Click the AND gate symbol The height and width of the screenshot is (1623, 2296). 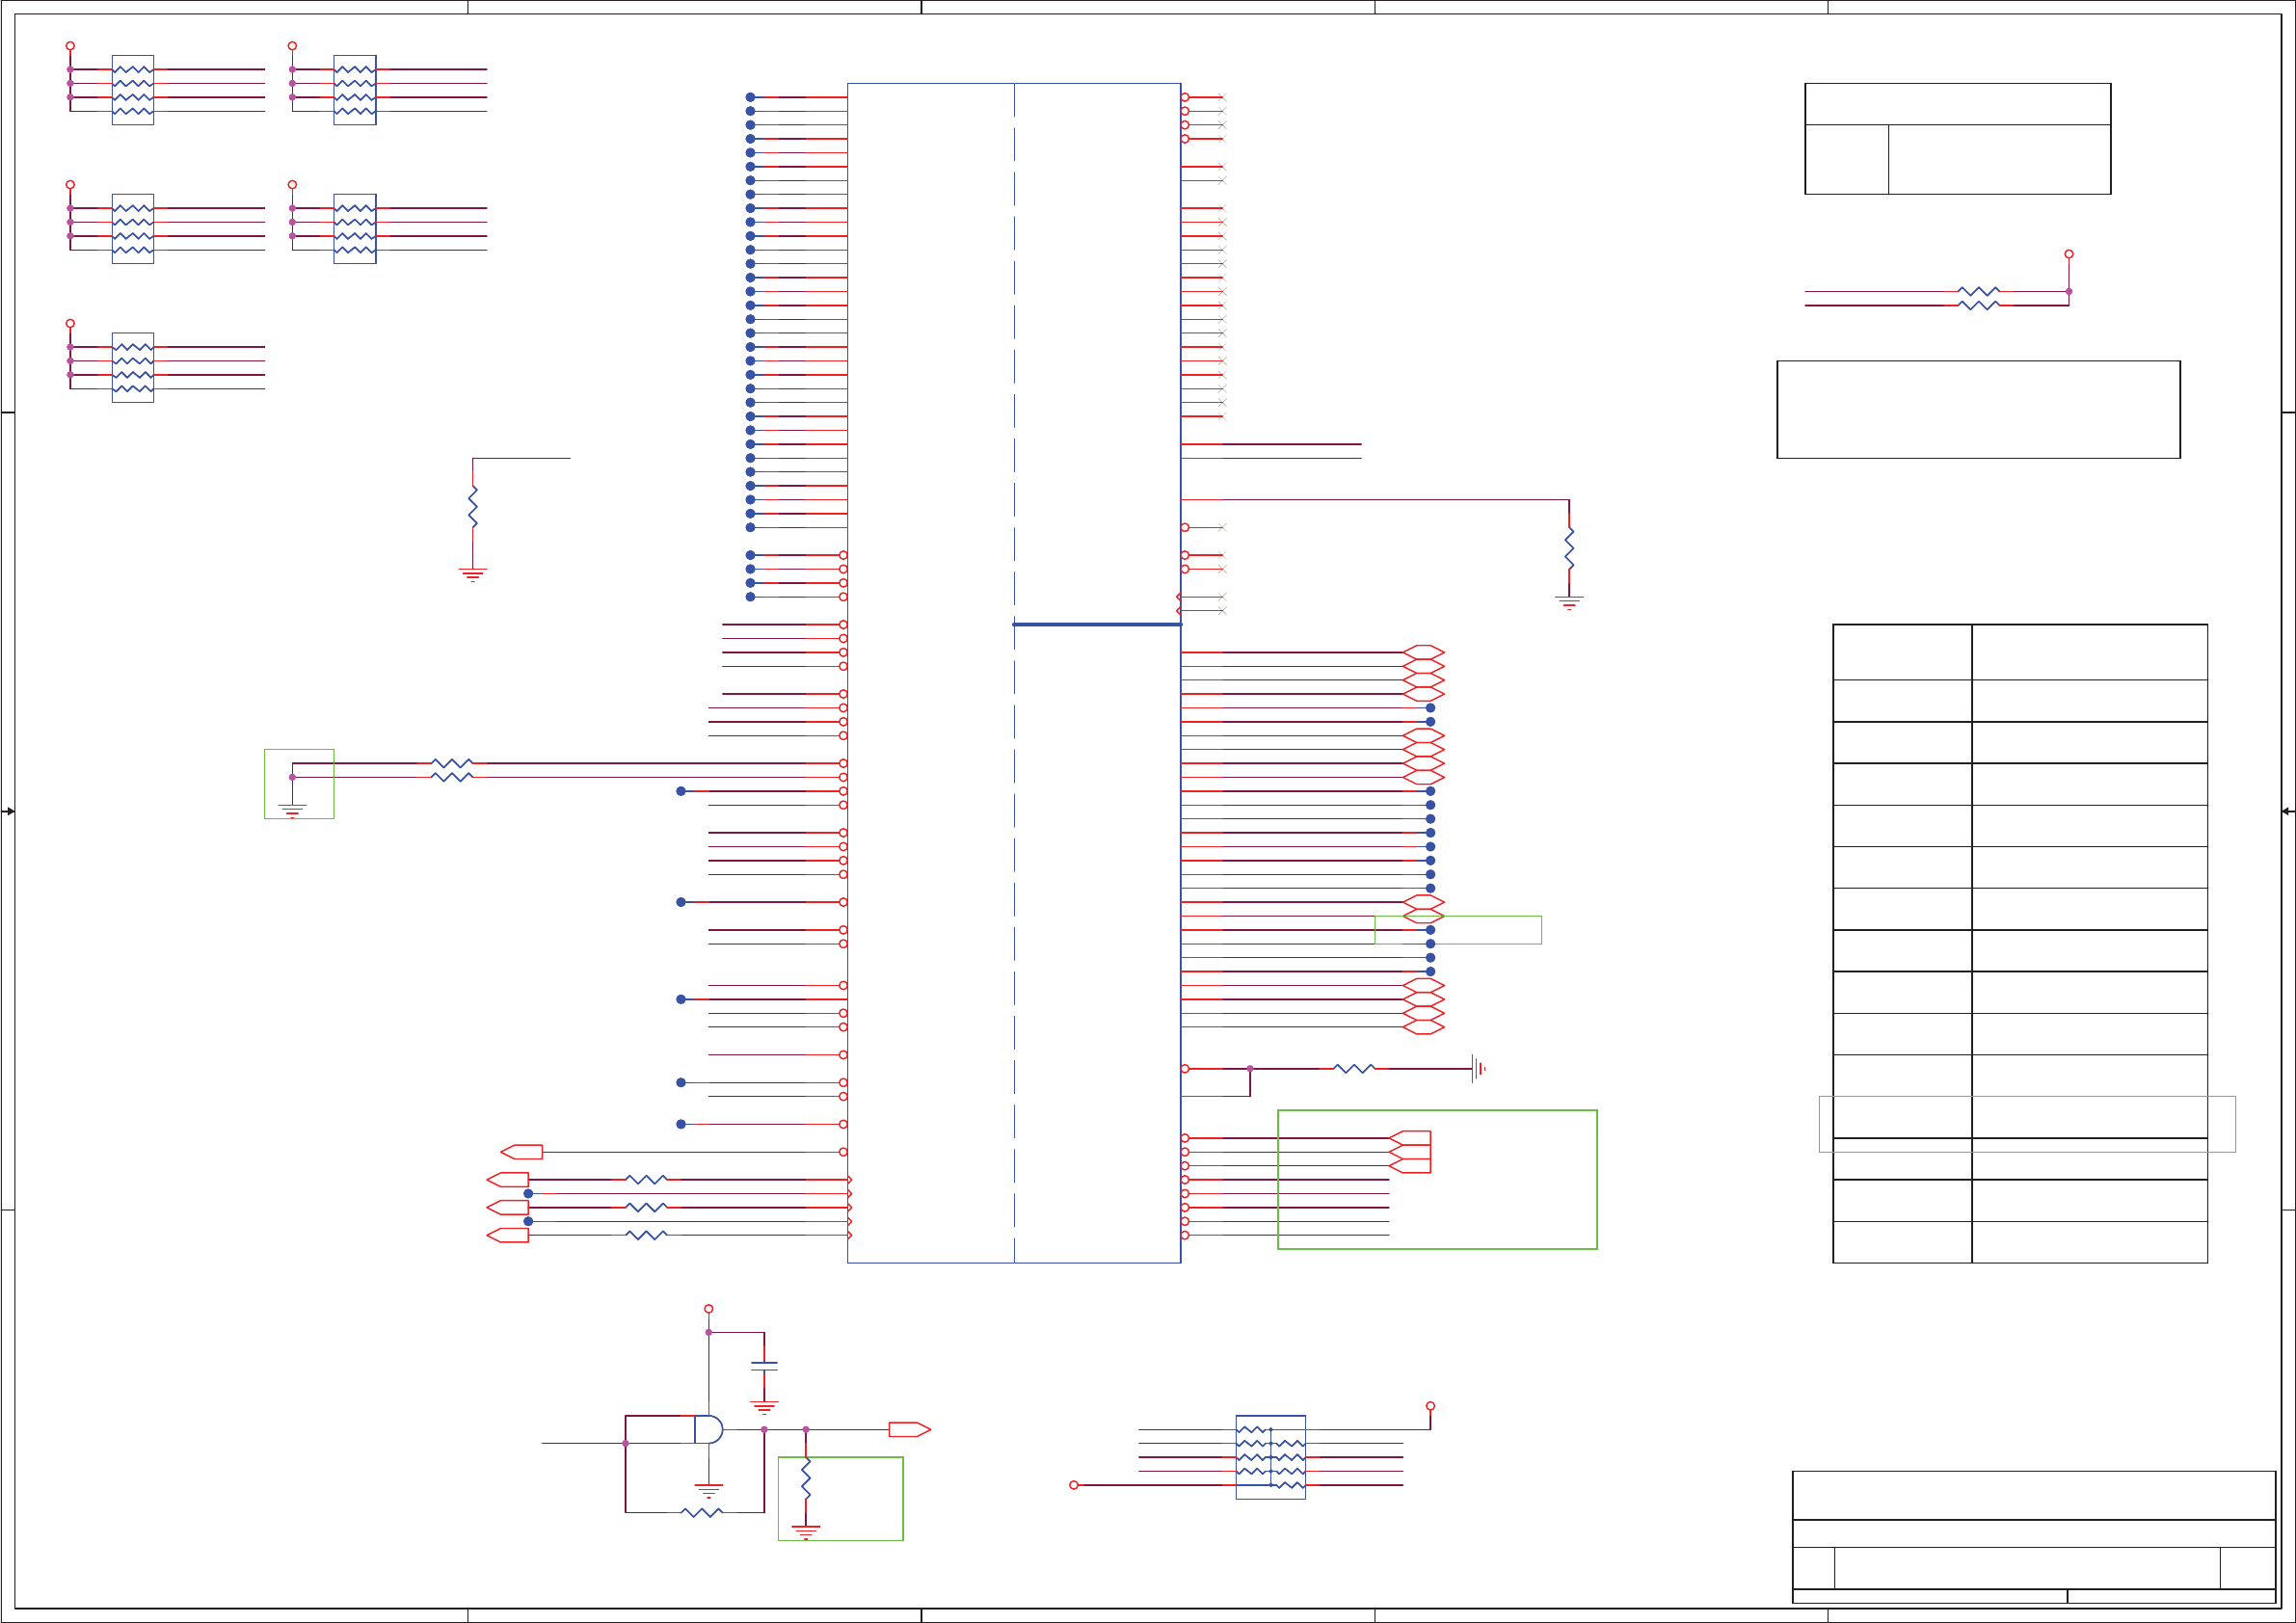point(708,1430)
